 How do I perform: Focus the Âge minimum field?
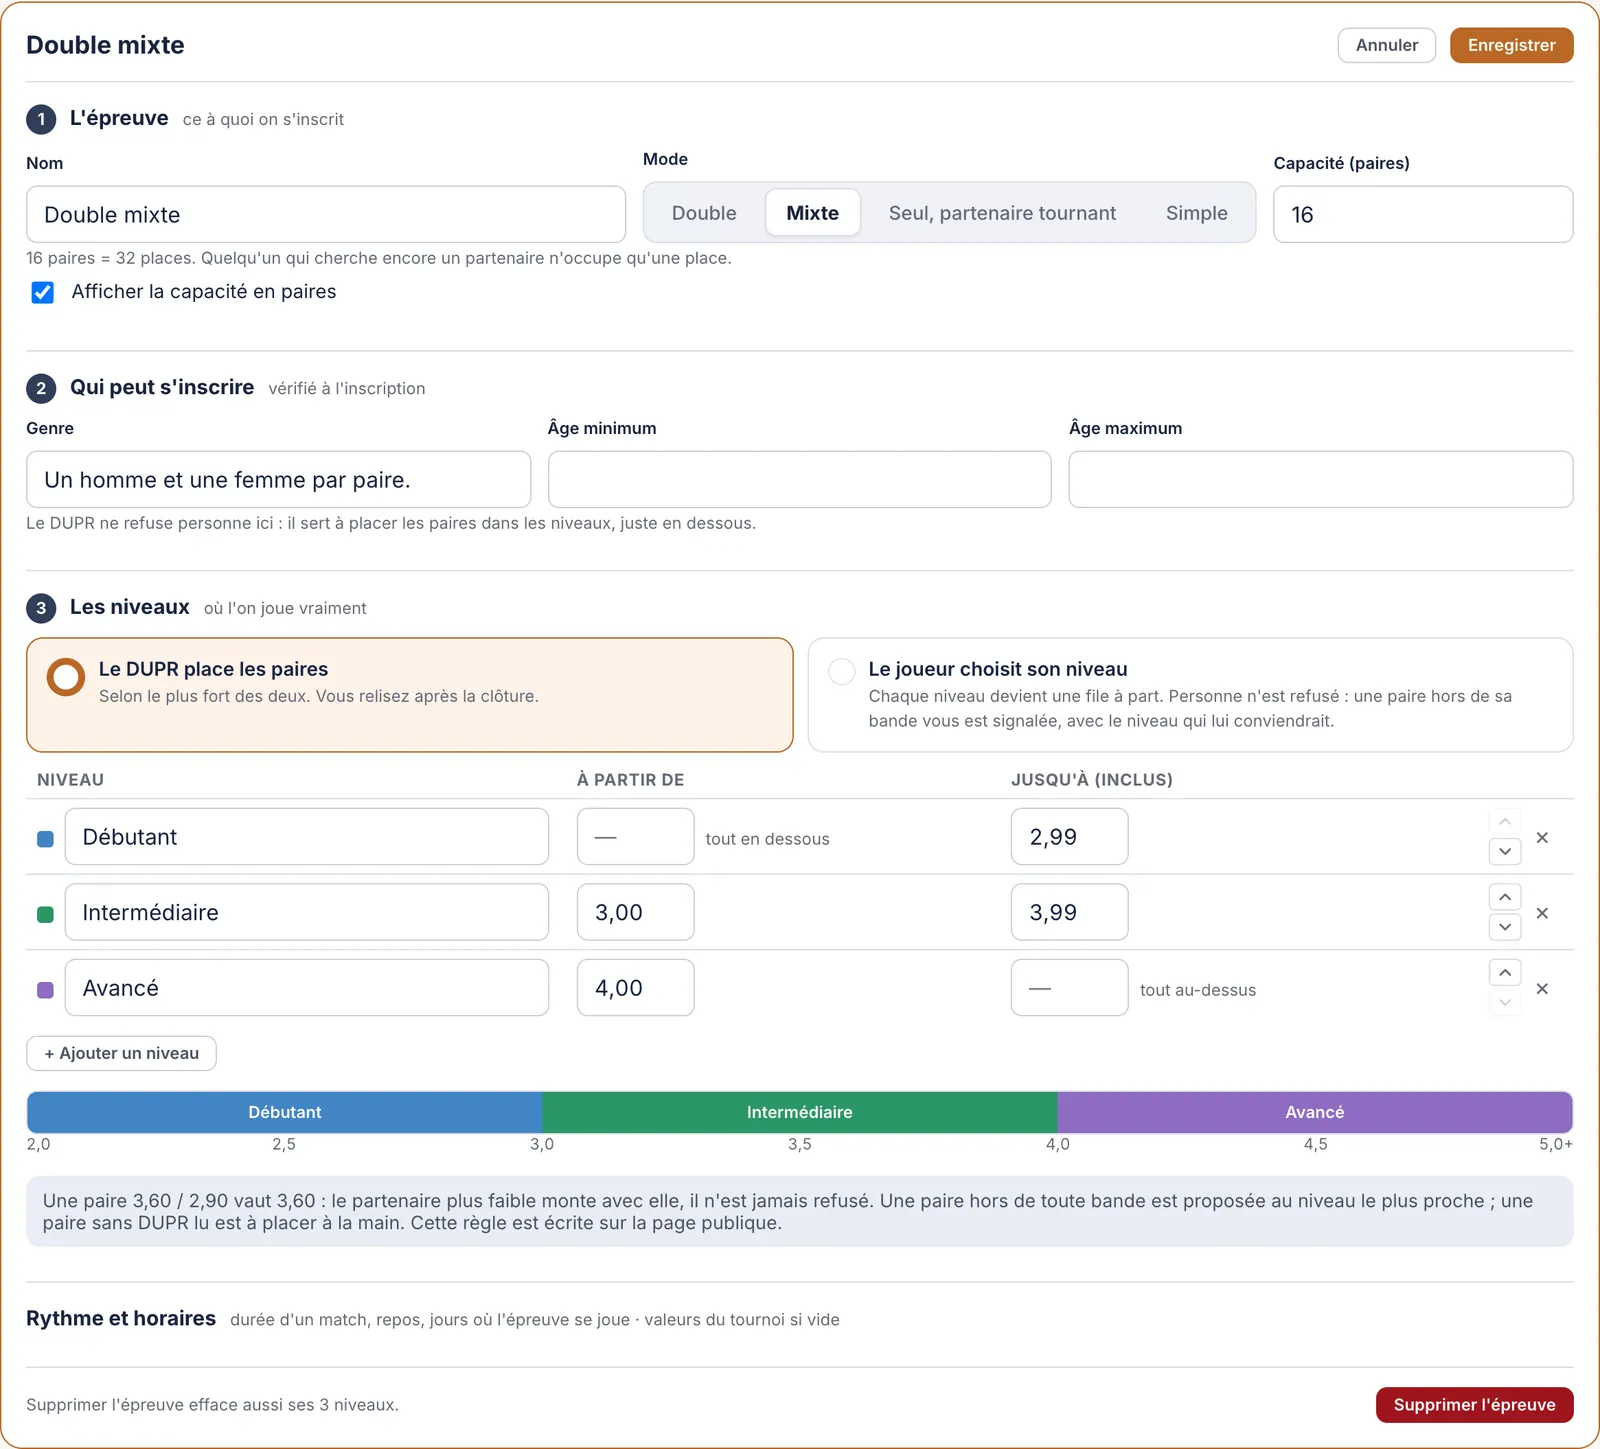[799, 480]
